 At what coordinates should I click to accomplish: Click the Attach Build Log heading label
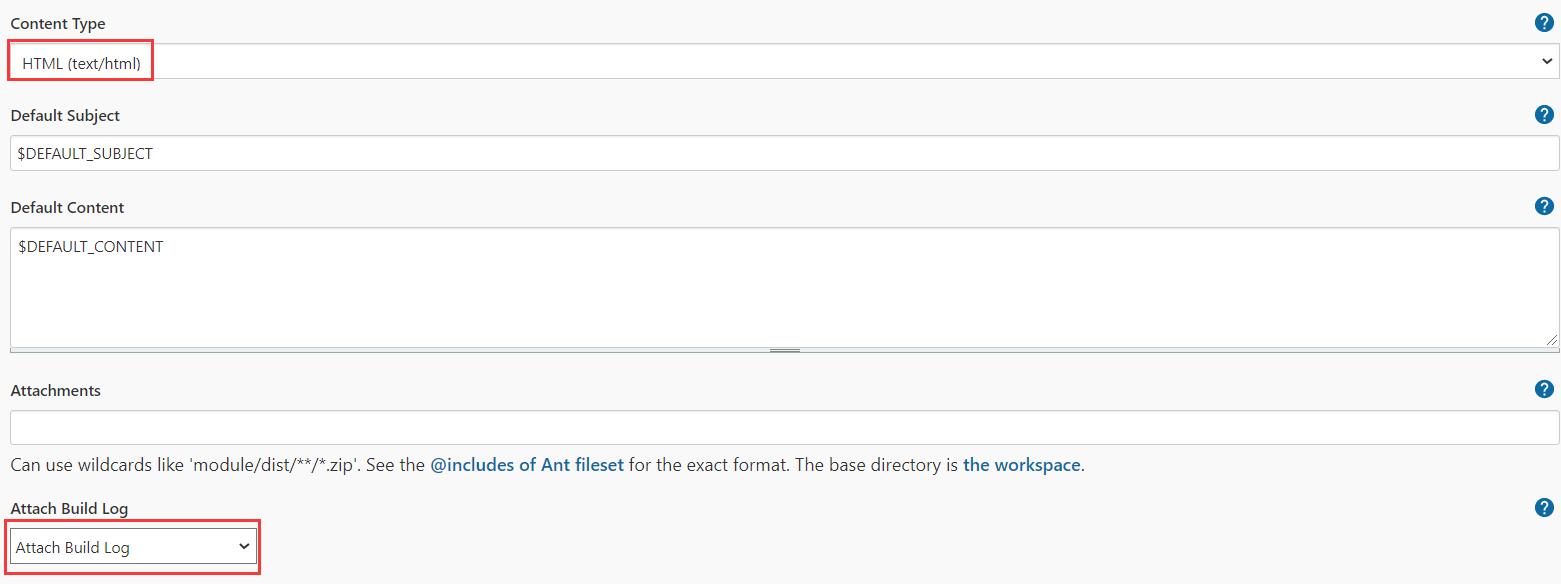pyautogui.click(x=69, y=508)
